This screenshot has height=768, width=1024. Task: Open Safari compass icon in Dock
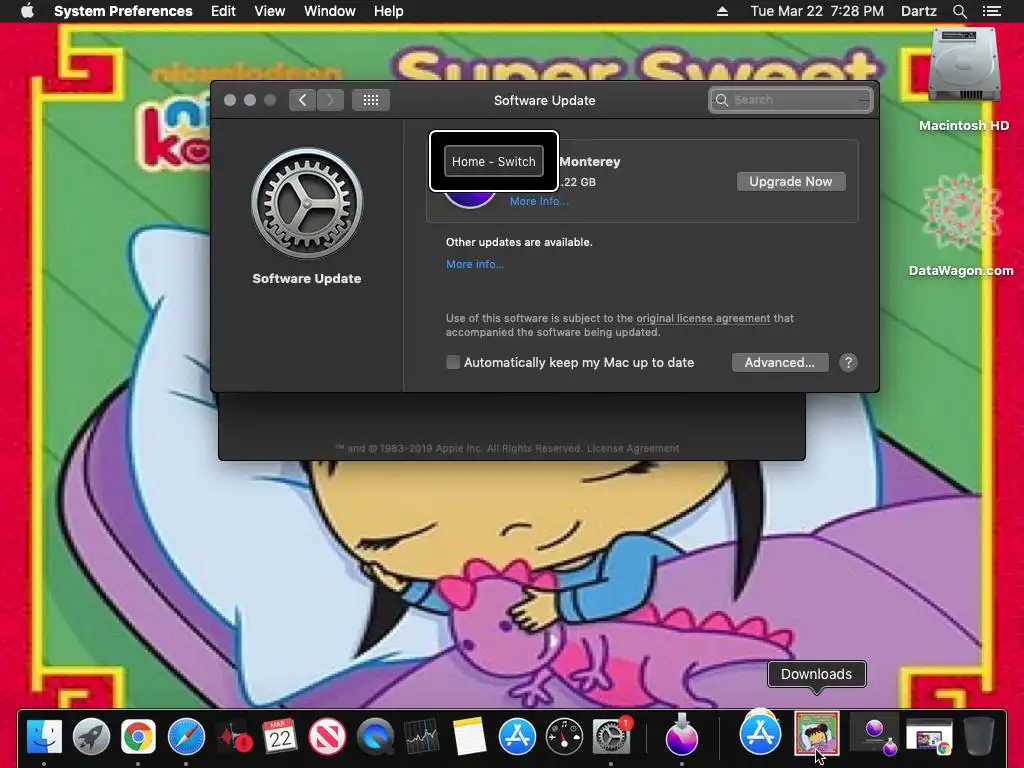coord(186,737)
